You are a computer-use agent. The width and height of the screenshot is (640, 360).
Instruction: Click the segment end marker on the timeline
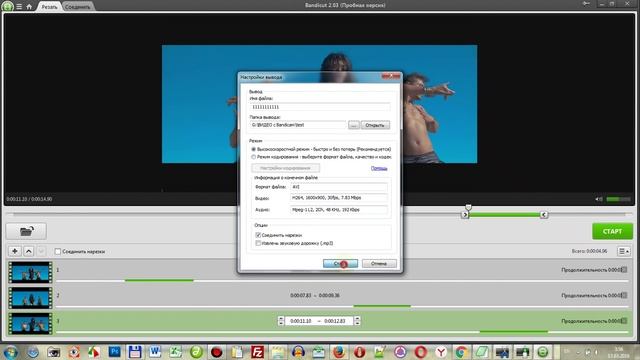tap(544, 215)
